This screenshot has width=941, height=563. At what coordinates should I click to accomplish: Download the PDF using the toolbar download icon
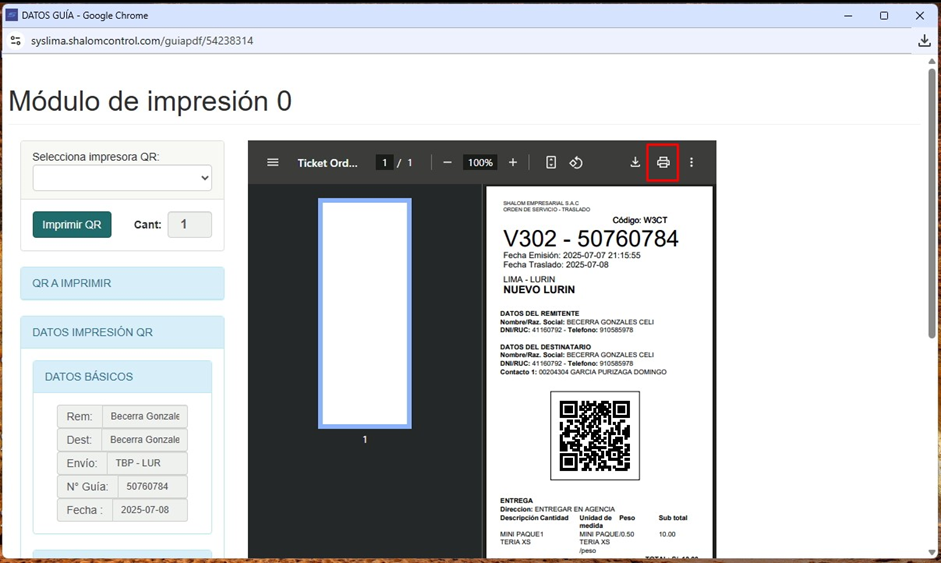pyautogui.click(x=635, y=163)
